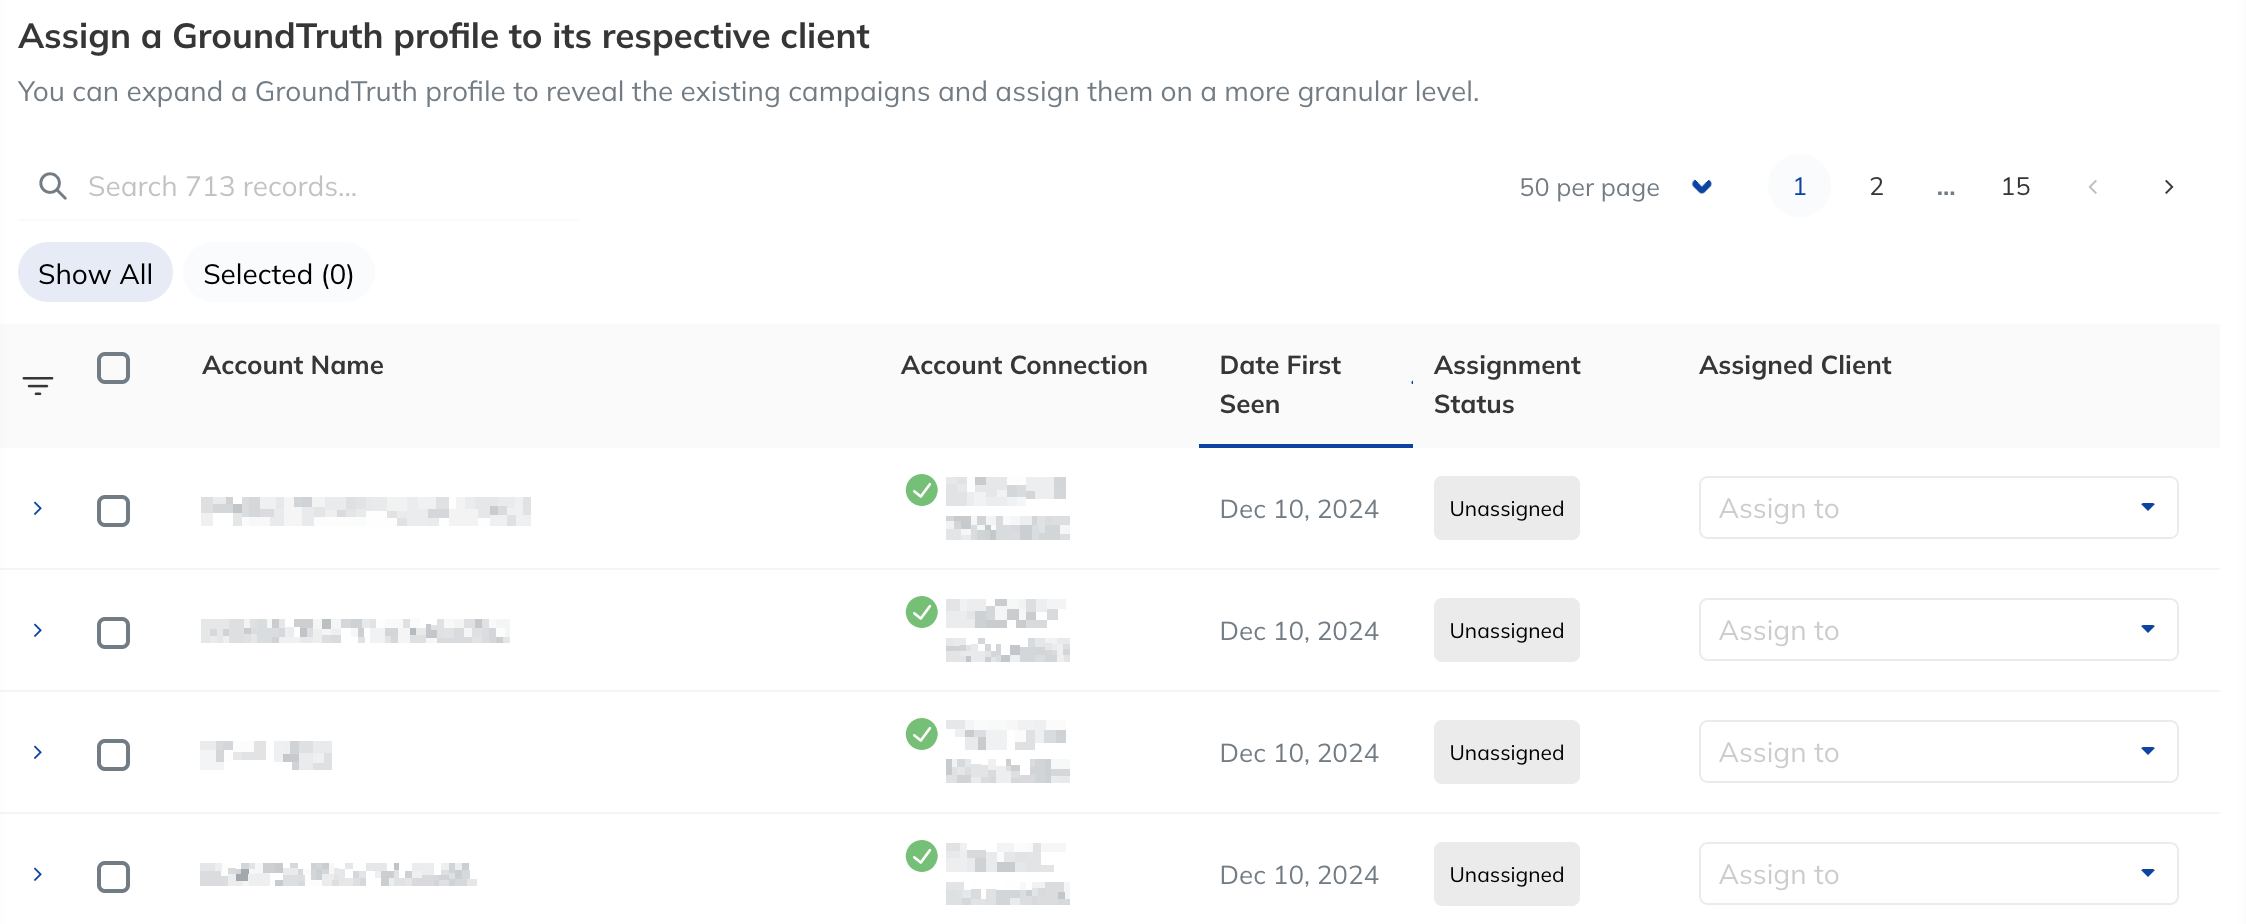Click the search magnifier icon
The height and width of the screenshot is (924, 2246).
coord(53,186)
